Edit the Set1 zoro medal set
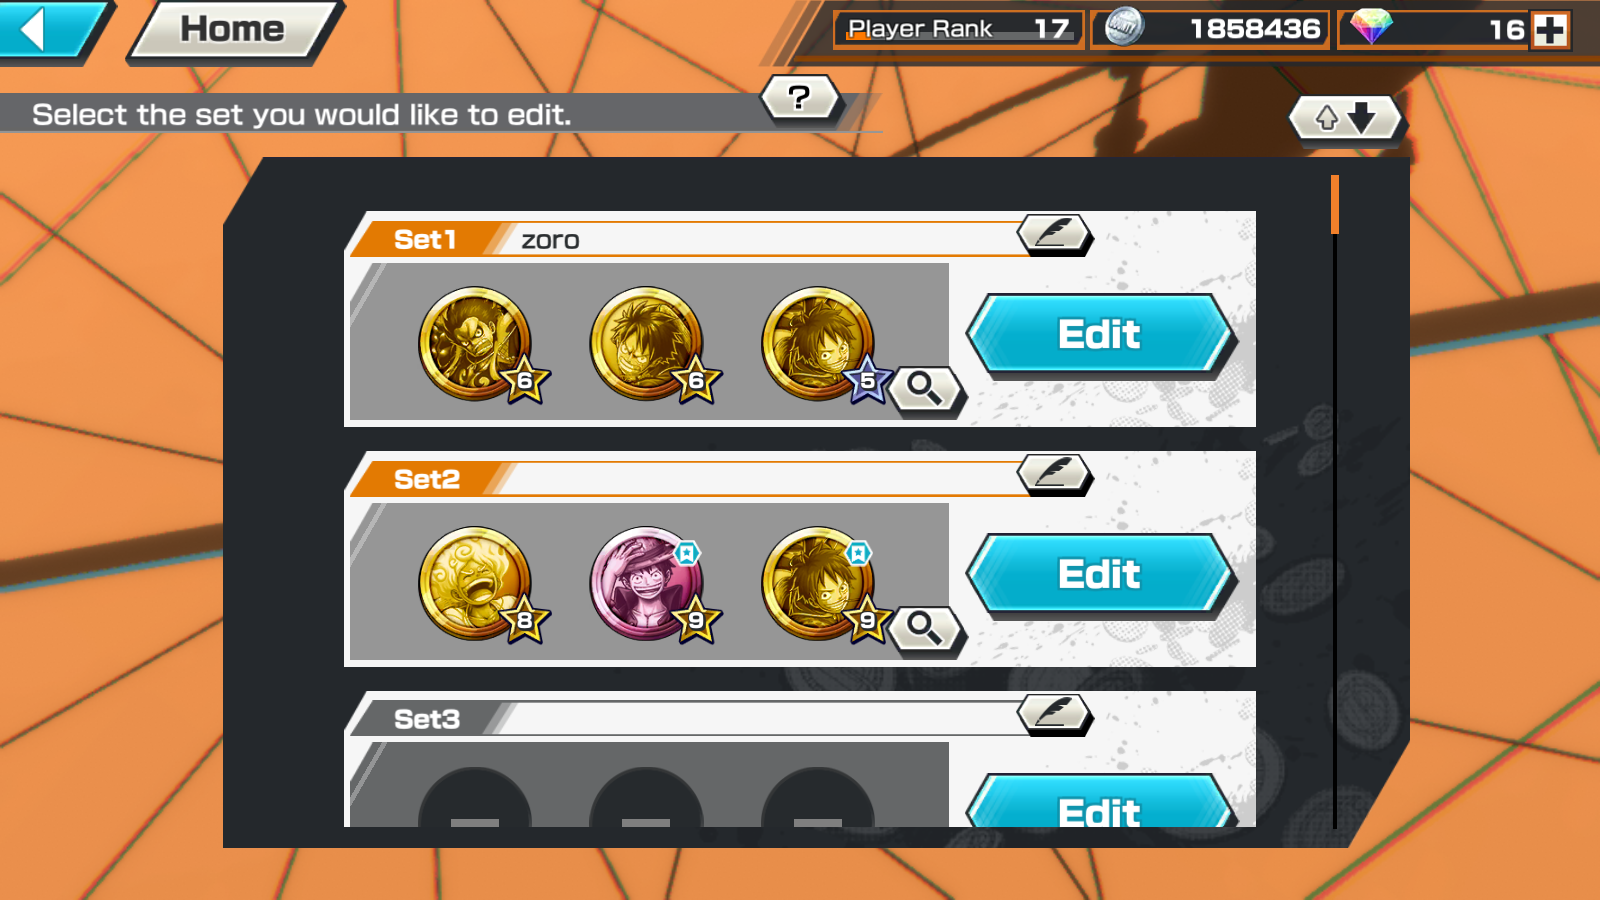Screen dimensions: 1600x900 [1100, 335]
